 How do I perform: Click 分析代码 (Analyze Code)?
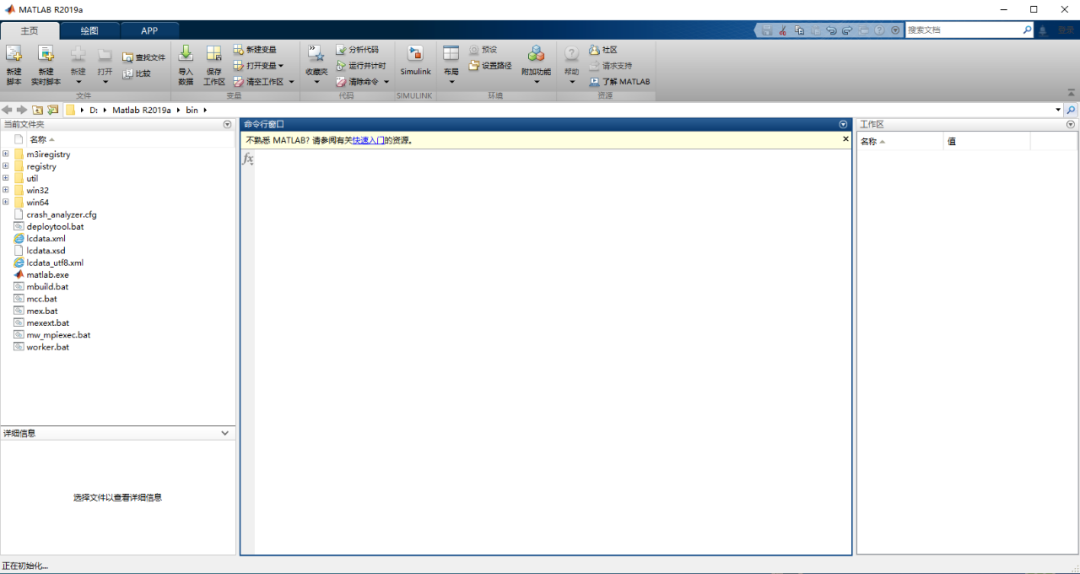[357, 50]
